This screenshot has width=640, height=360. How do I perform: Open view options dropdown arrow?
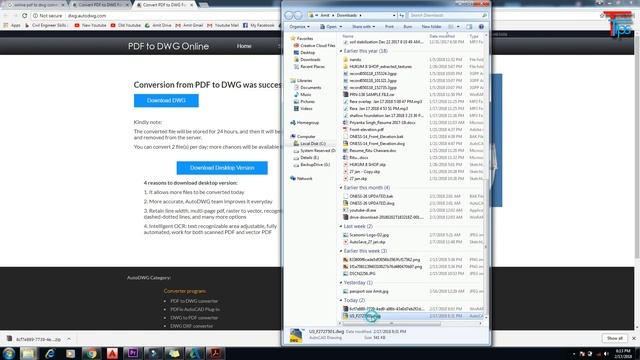tap(458, 27)
